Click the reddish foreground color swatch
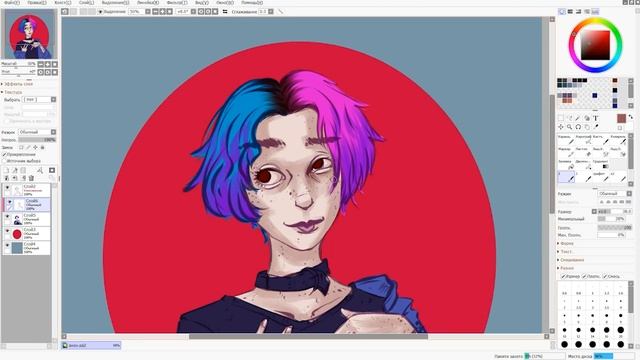Viewport: 640px width, 360px height. tap(621, 118)
